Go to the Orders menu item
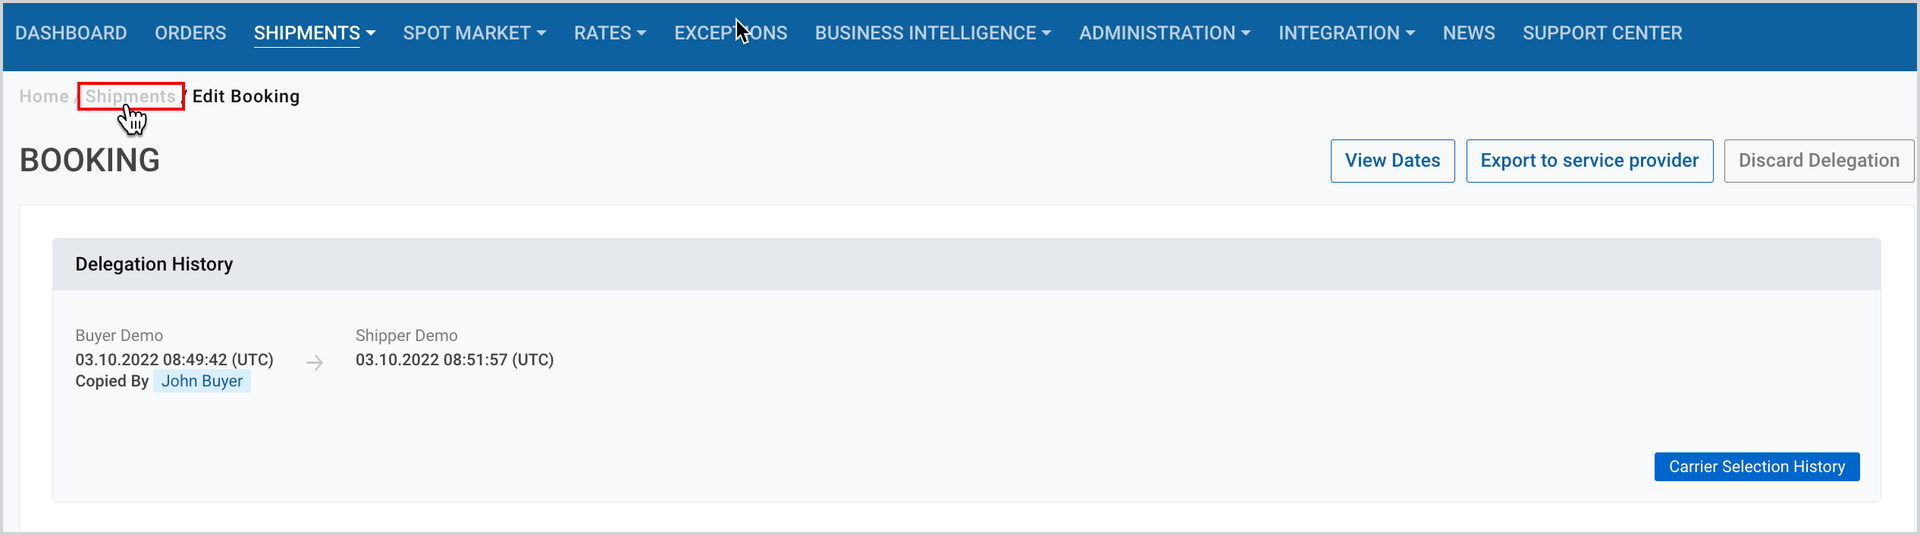The height and width of the screenshot is (535, 1920). 190,33
